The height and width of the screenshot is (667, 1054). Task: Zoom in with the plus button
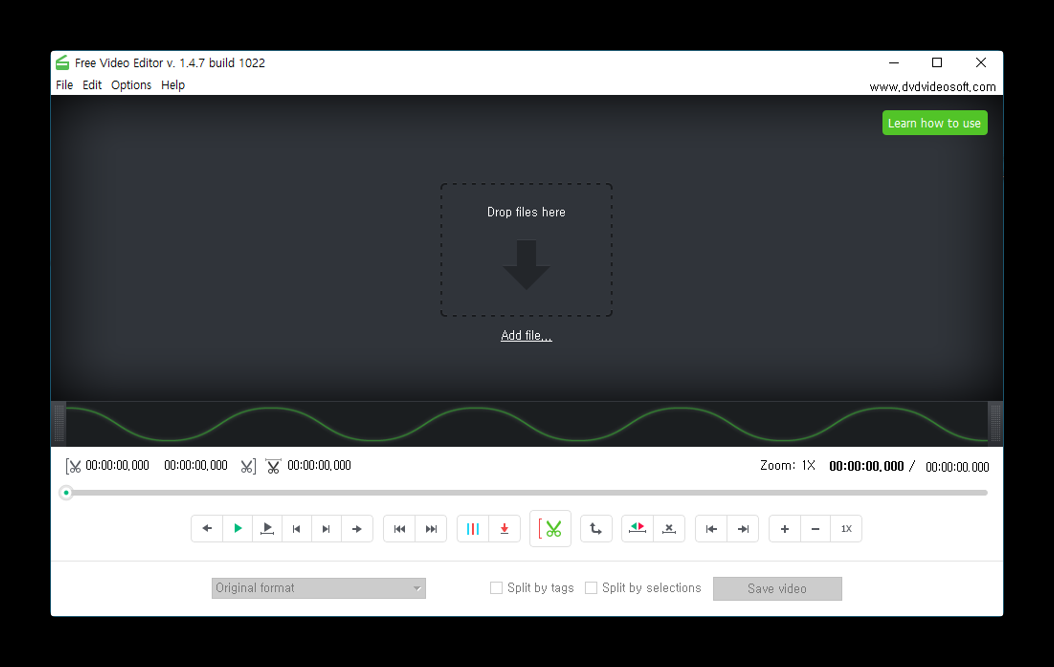[784, 528]
